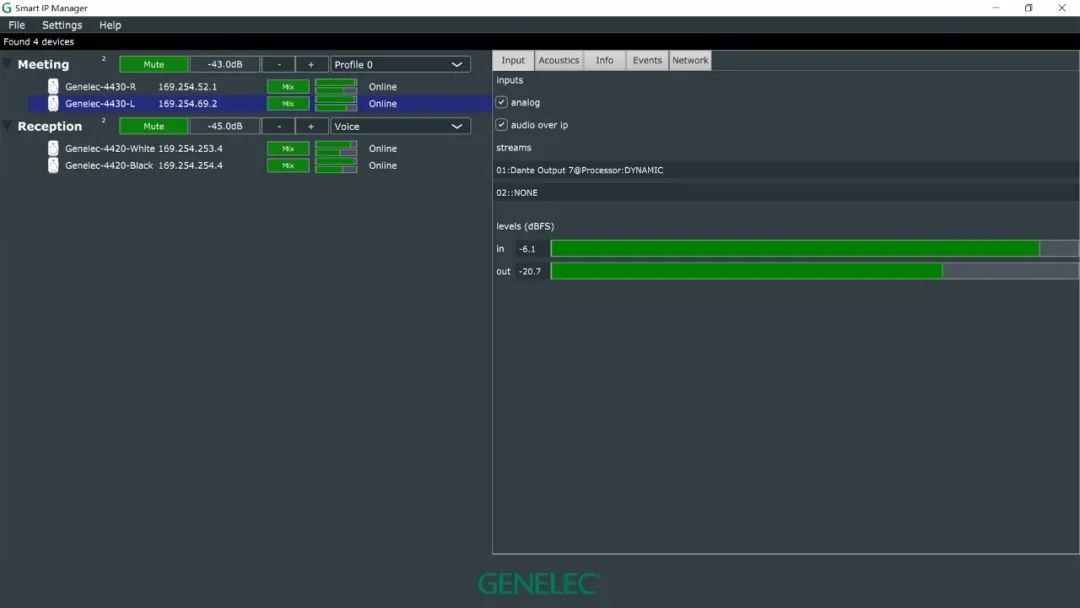Select stream 02::NONE row
Viewport: 1080px width, 608px height.
786,193
